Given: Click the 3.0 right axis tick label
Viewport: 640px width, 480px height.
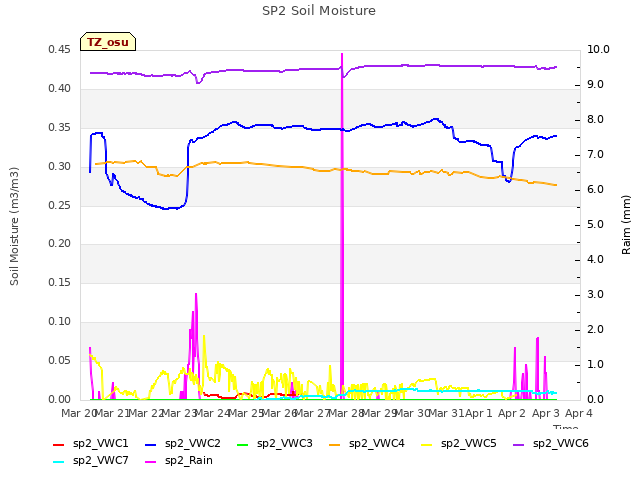Looking at the screenshot, I should click(595, 295).
